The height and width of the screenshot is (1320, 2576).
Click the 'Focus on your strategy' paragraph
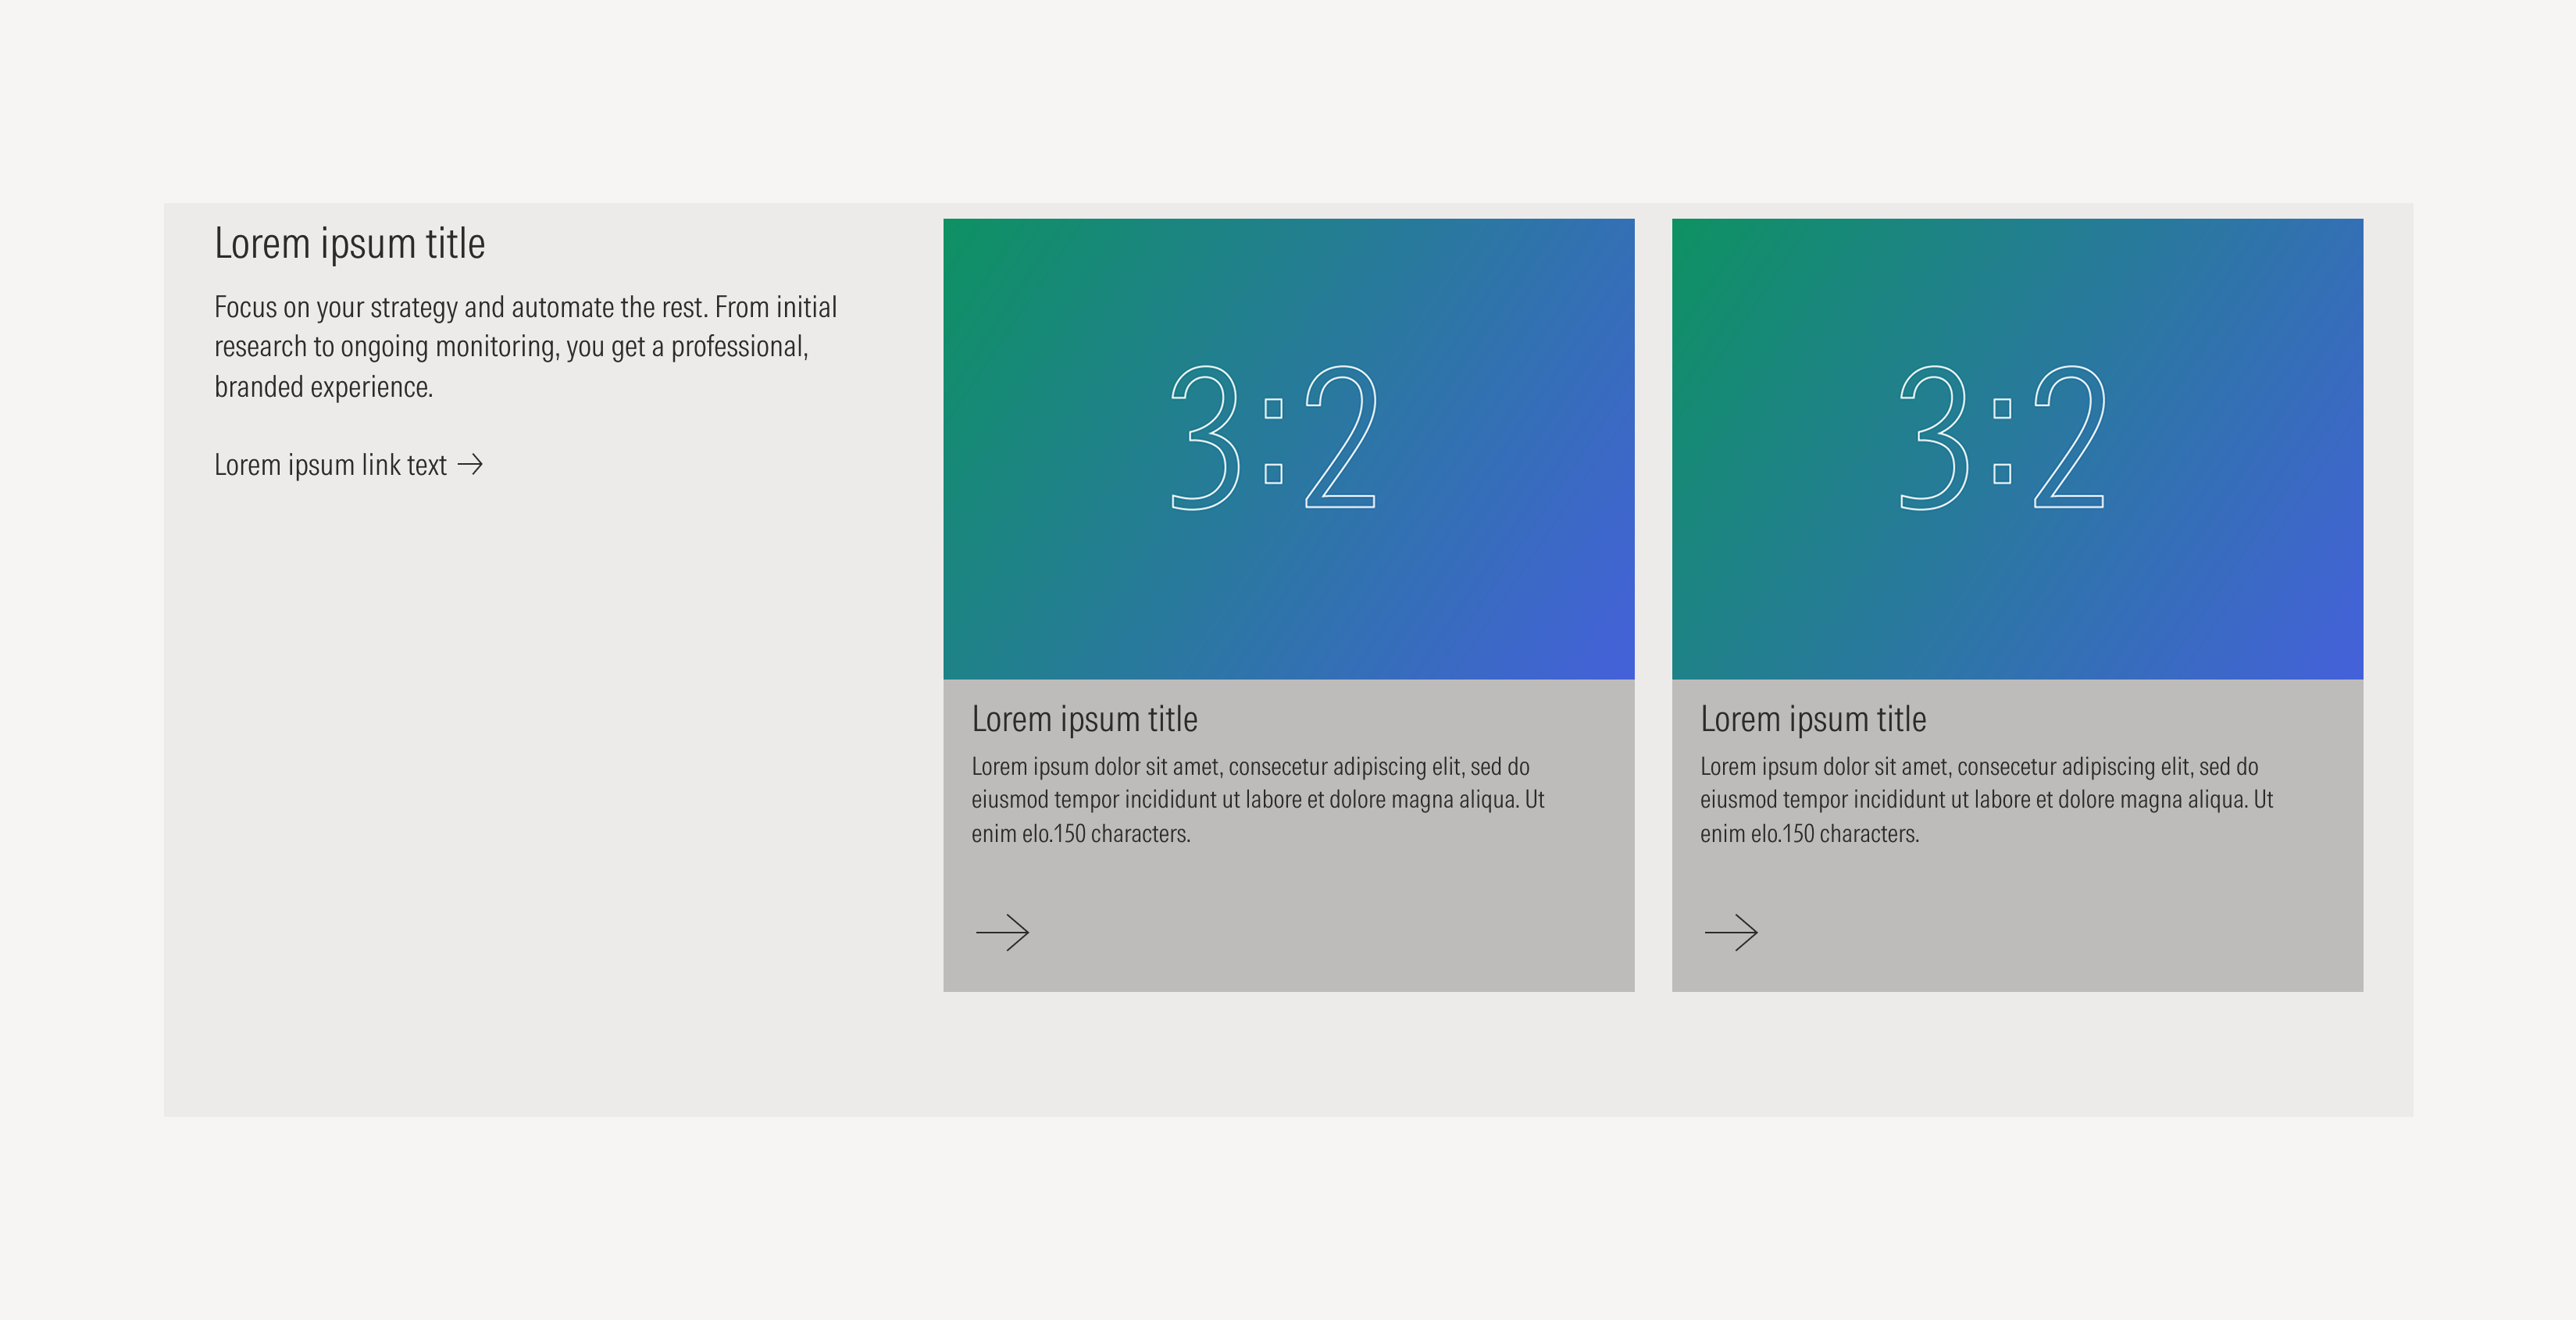525,346
